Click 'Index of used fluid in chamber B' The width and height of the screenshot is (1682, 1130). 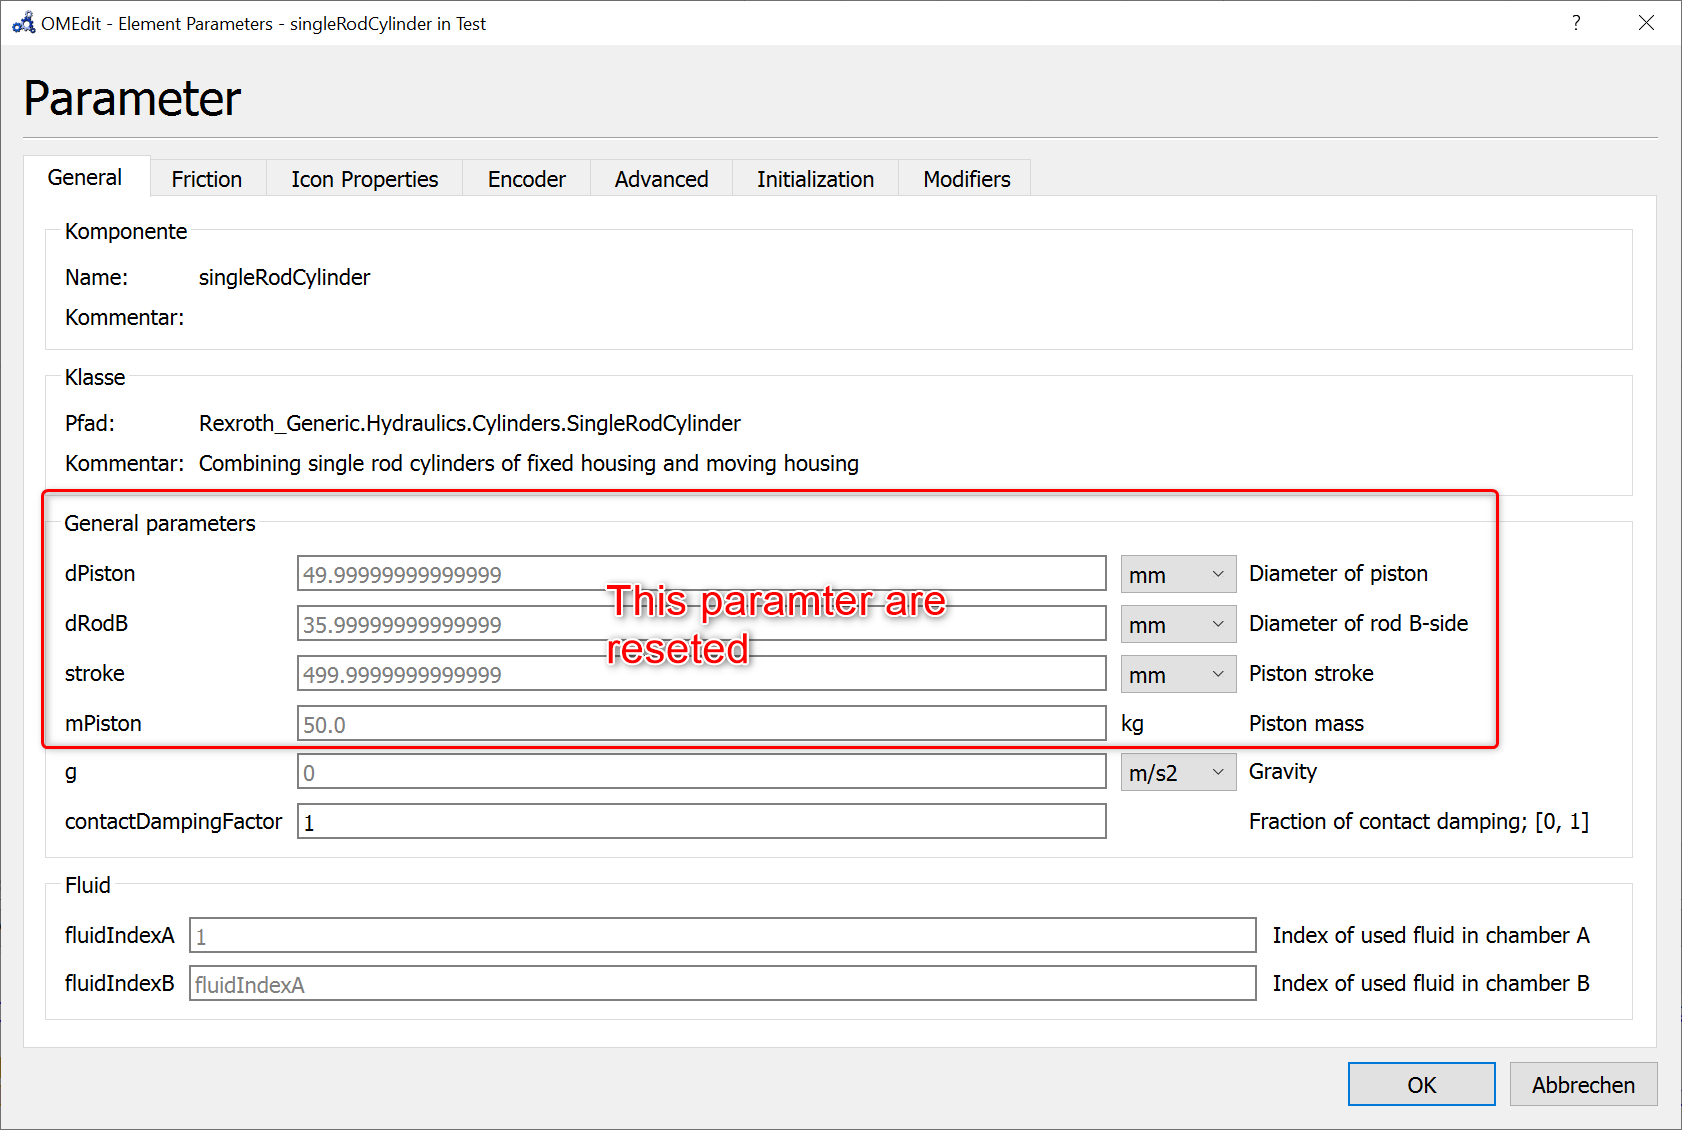pos(1431,983)
